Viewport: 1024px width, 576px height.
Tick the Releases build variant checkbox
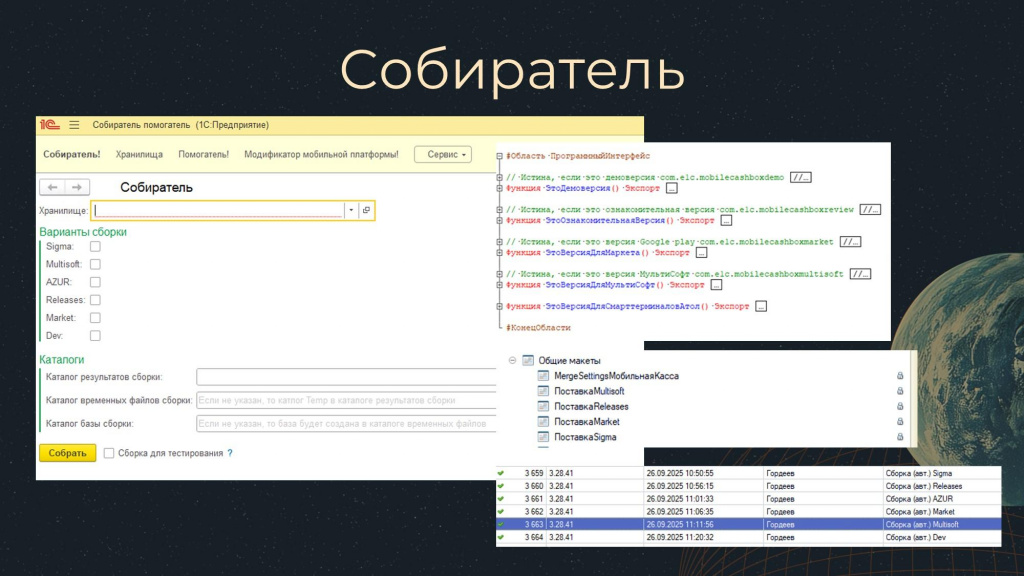click(x=95, y=300)
